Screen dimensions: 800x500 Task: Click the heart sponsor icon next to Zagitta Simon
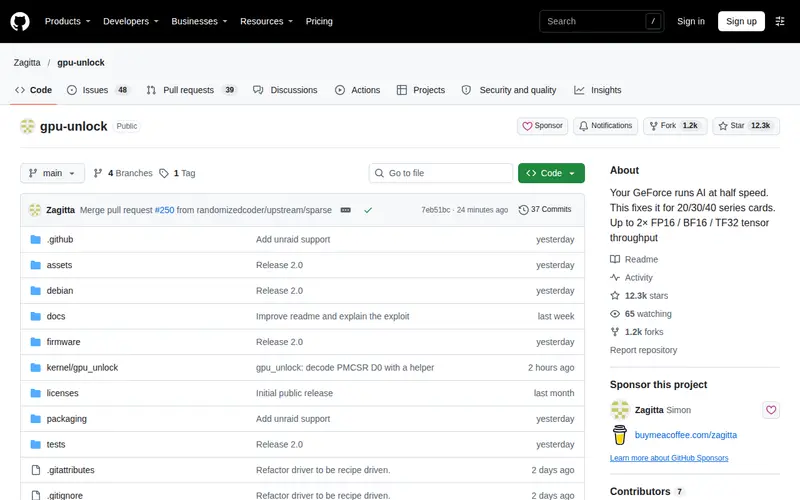(771, 410)
